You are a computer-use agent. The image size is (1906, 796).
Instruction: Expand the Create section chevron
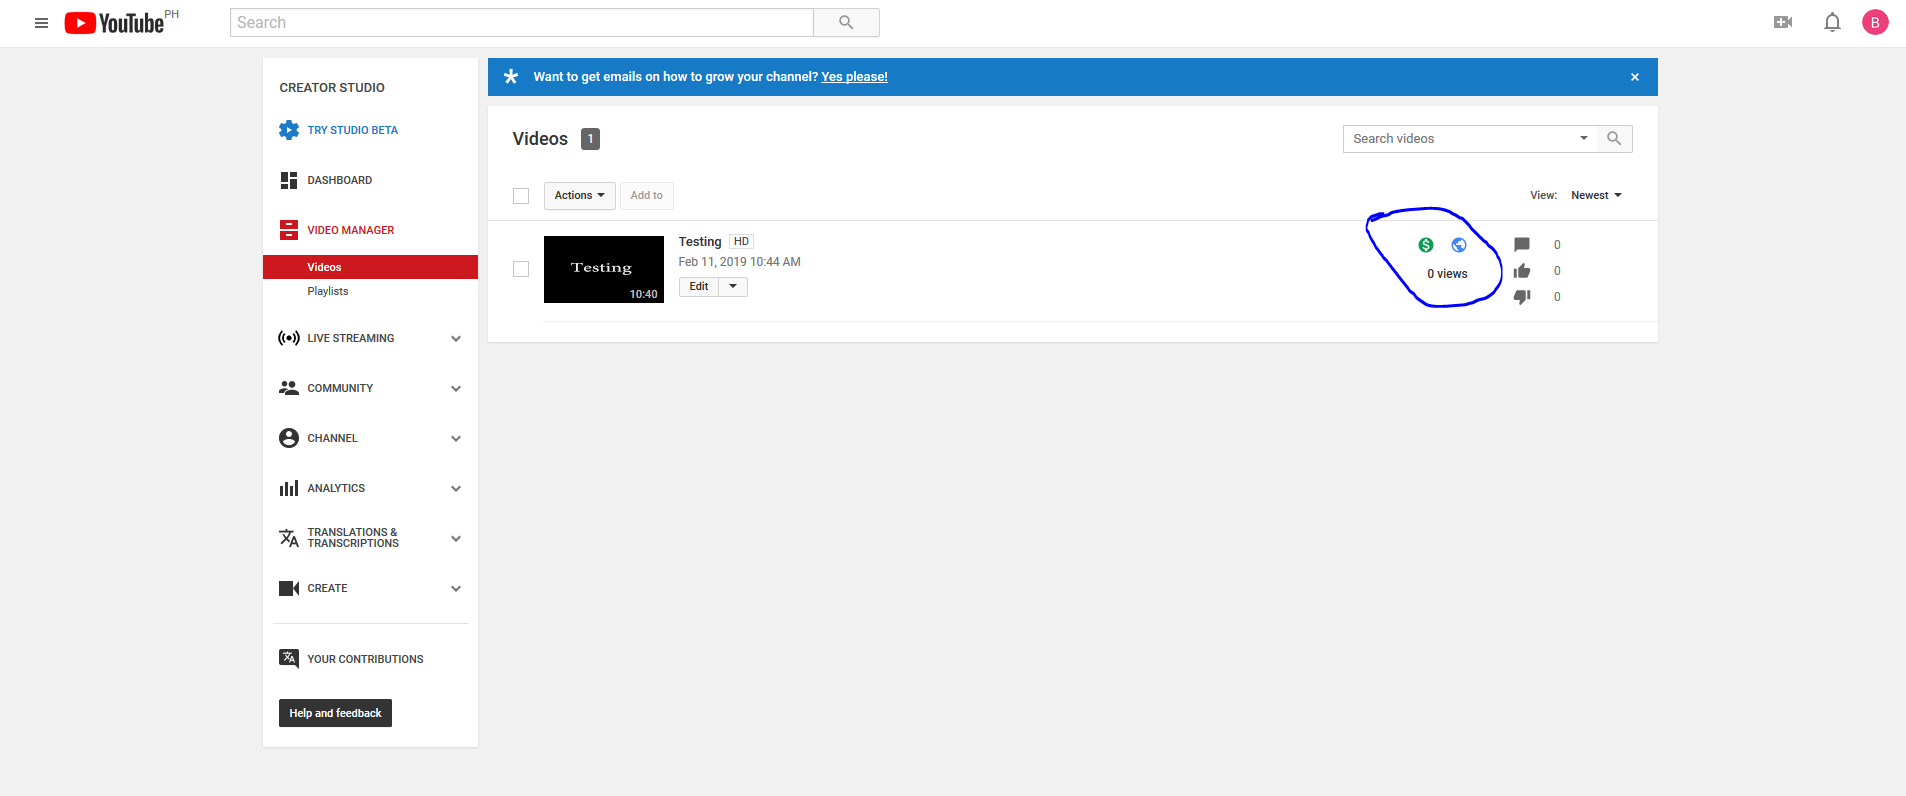tap(456, 588)
